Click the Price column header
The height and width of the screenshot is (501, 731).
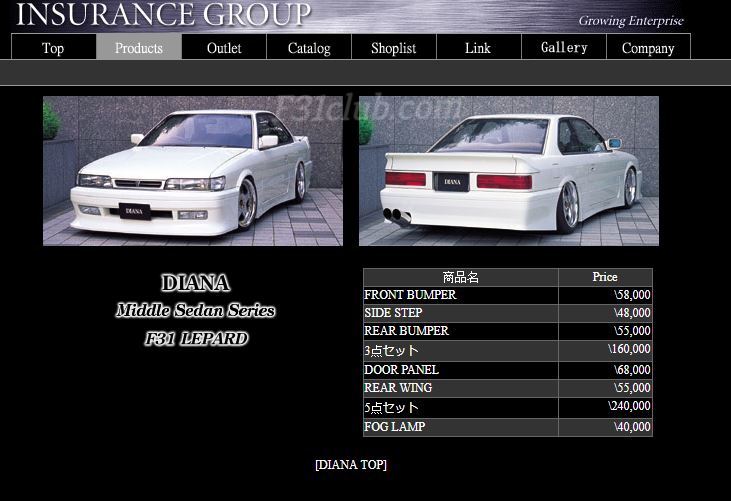605,277
